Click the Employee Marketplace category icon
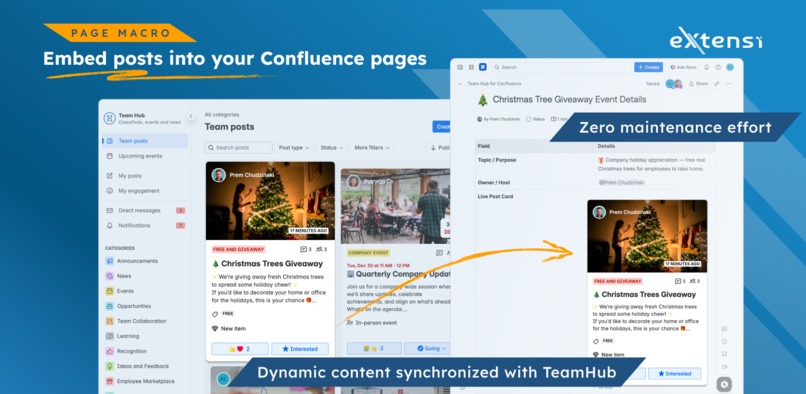 pyautogui.click(x=109, y=381)
